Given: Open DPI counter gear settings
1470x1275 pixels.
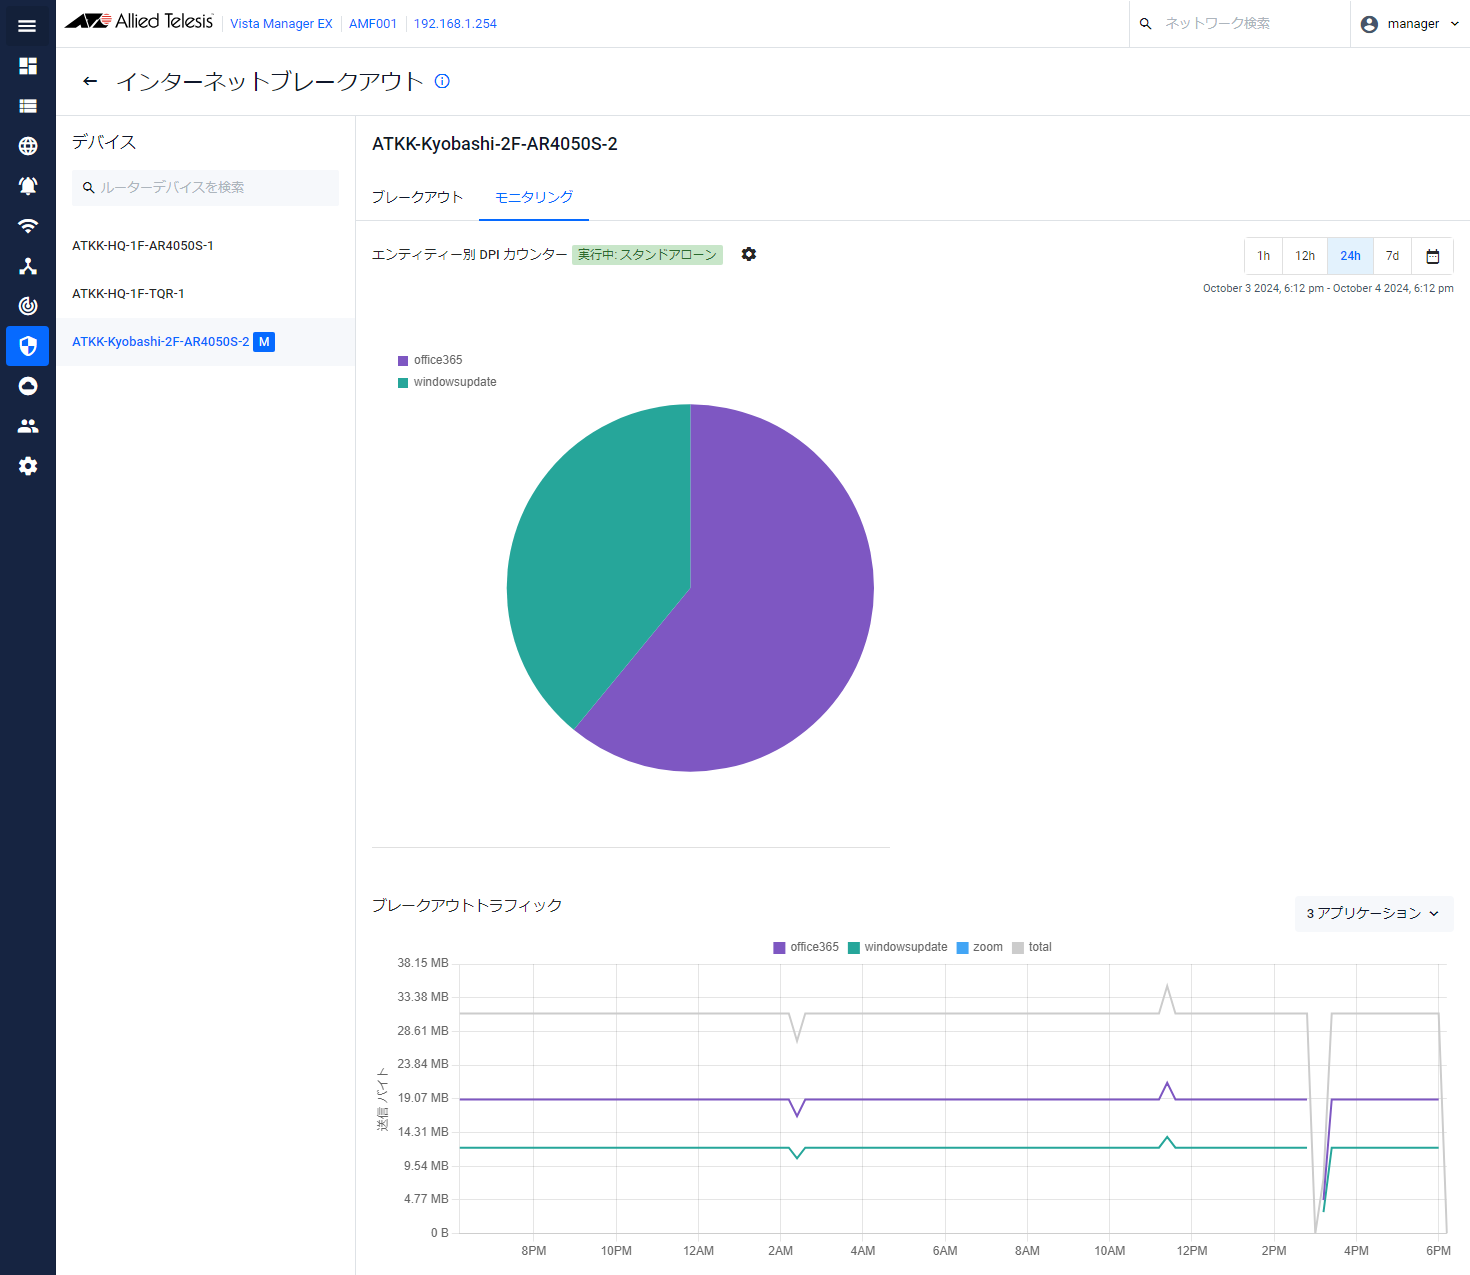Looking at the screenshot, I should (x=749, y=254).
